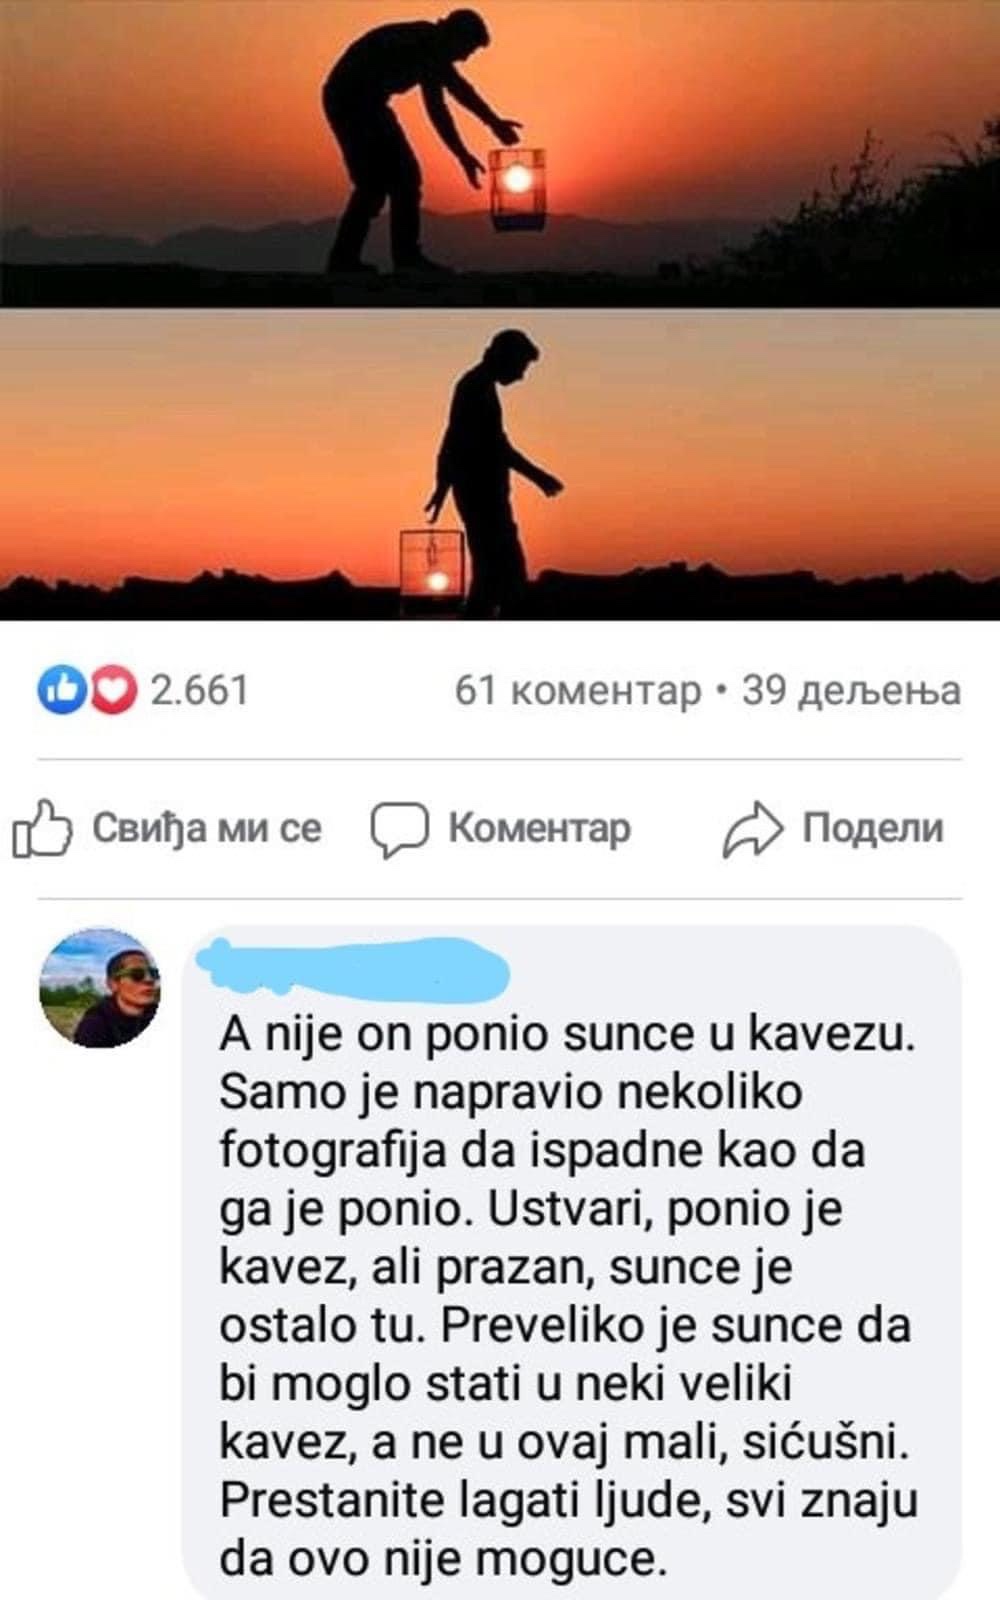Open the 2.661 reactions list
1000x1600 pixels.
[x=199, y=690]
